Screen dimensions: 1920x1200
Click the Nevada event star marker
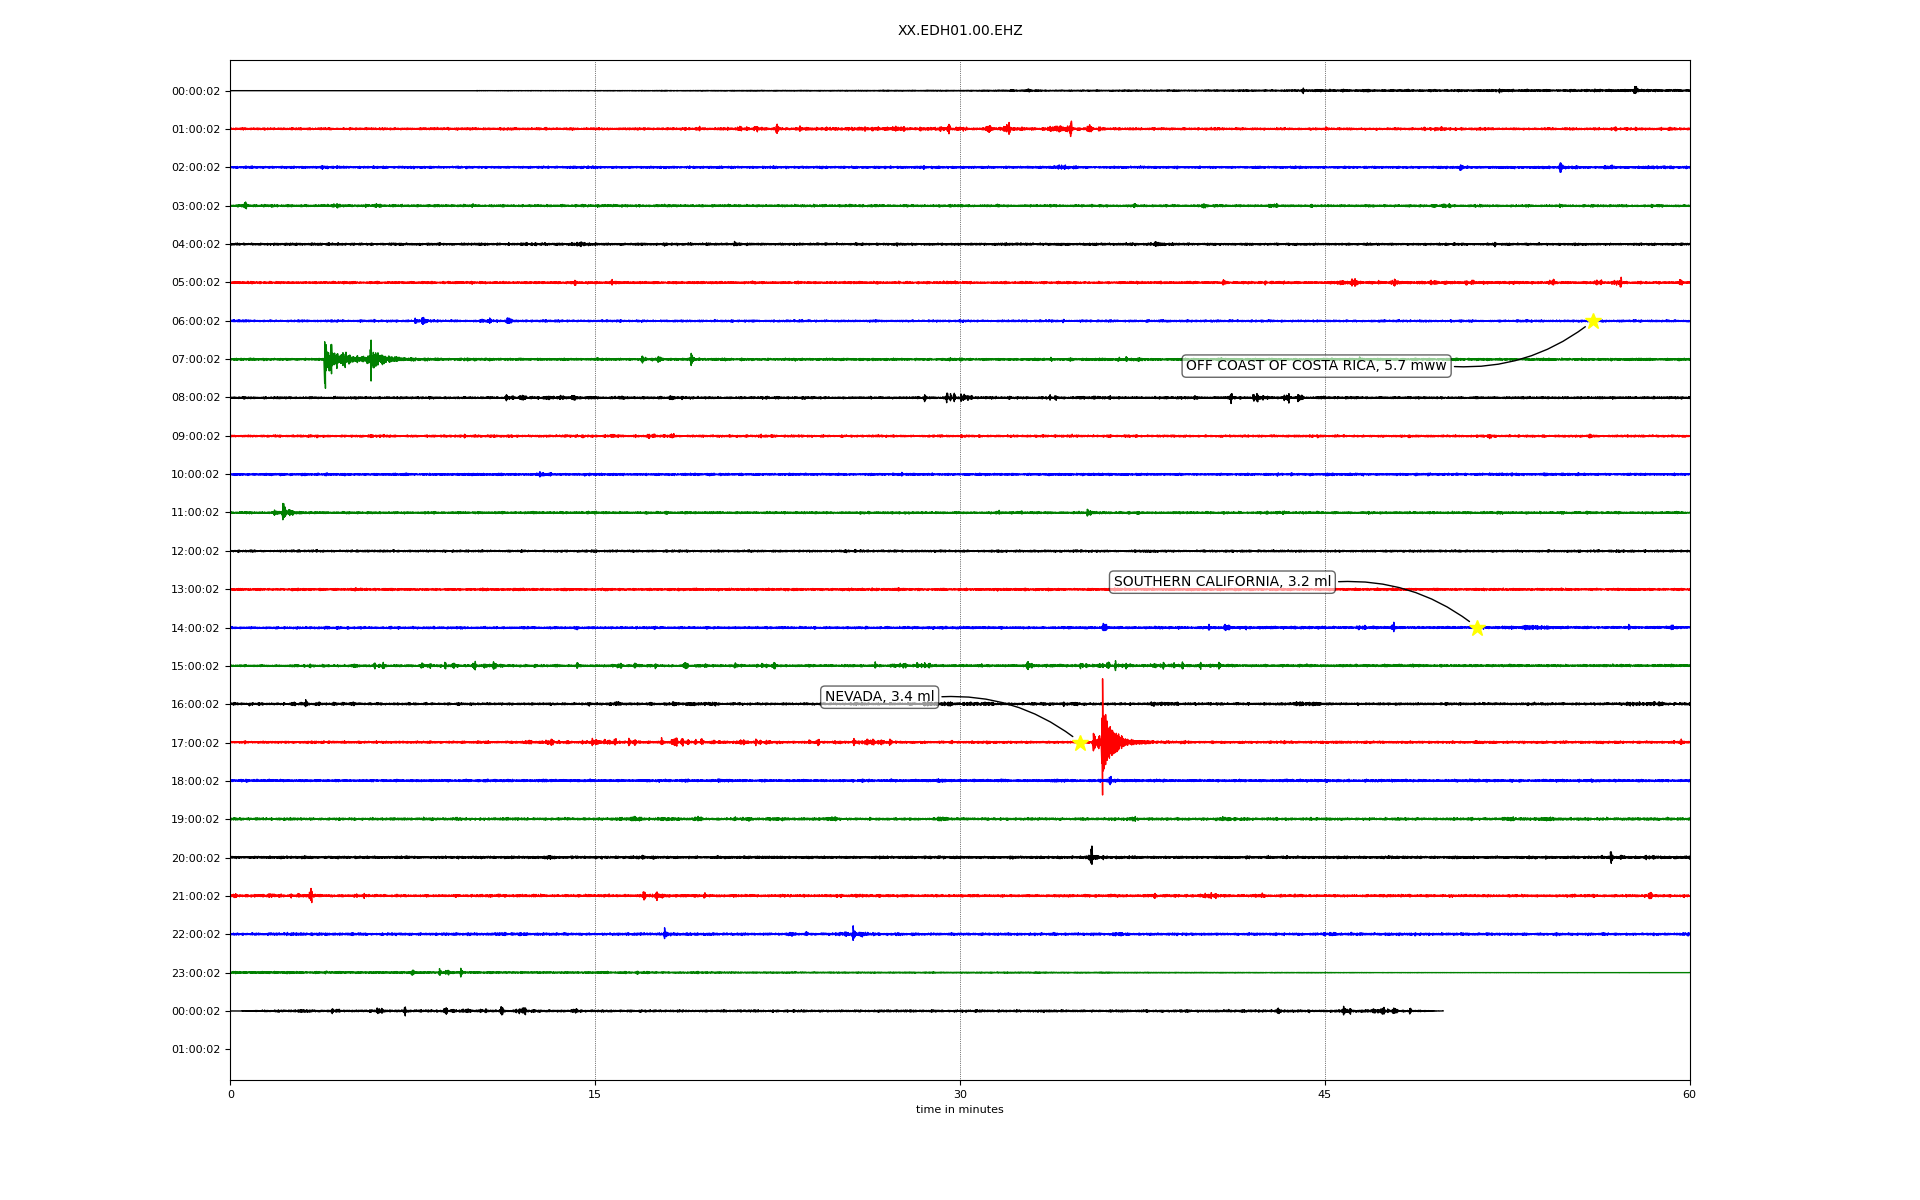click(1080, 743)
